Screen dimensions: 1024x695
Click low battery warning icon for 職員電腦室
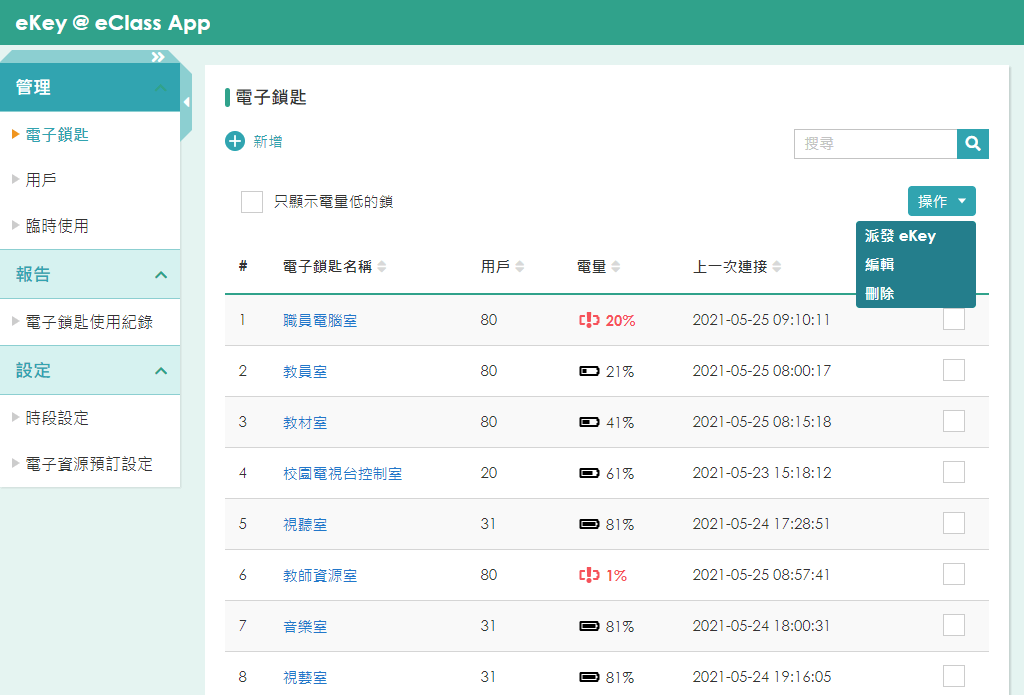point(589,320)
